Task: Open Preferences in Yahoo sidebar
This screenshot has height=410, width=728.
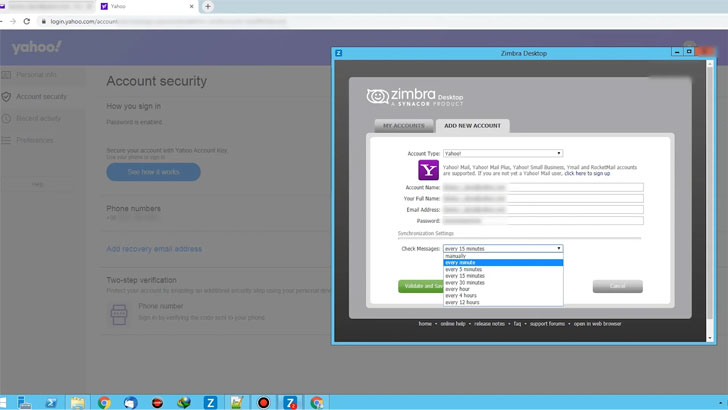Action: 34,140
